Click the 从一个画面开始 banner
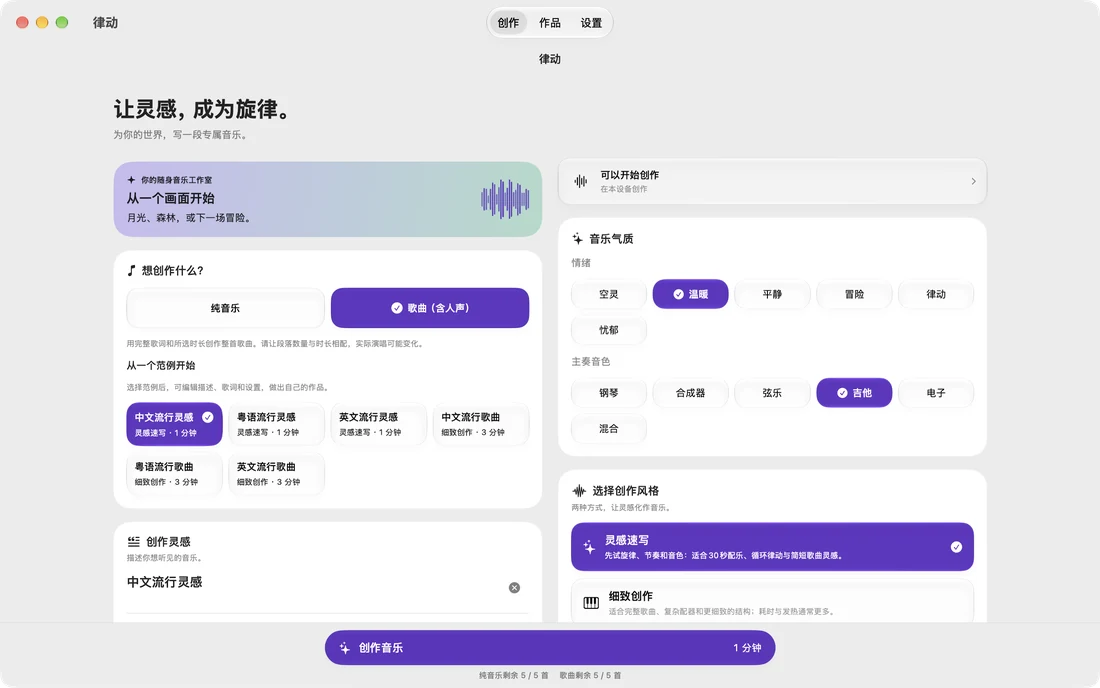The height and width of the screenshot is (688, 1100). point(328,200)
